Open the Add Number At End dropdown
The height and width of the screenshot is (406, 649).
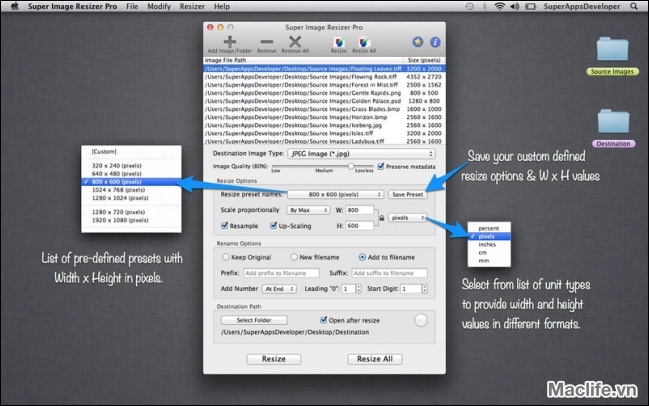(279, 289)
